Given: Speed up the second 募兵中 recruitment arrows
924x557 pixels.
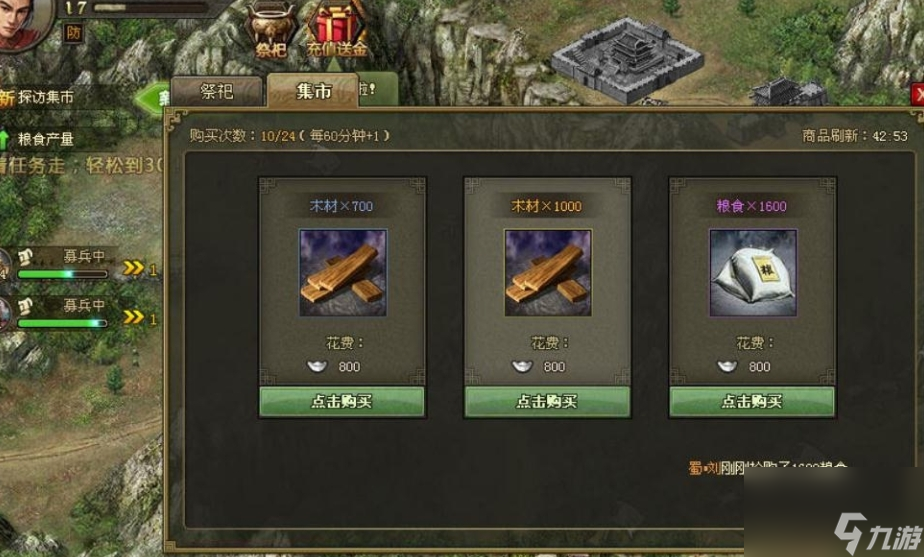Looking at the screenshot, I should tap(134, 317).
